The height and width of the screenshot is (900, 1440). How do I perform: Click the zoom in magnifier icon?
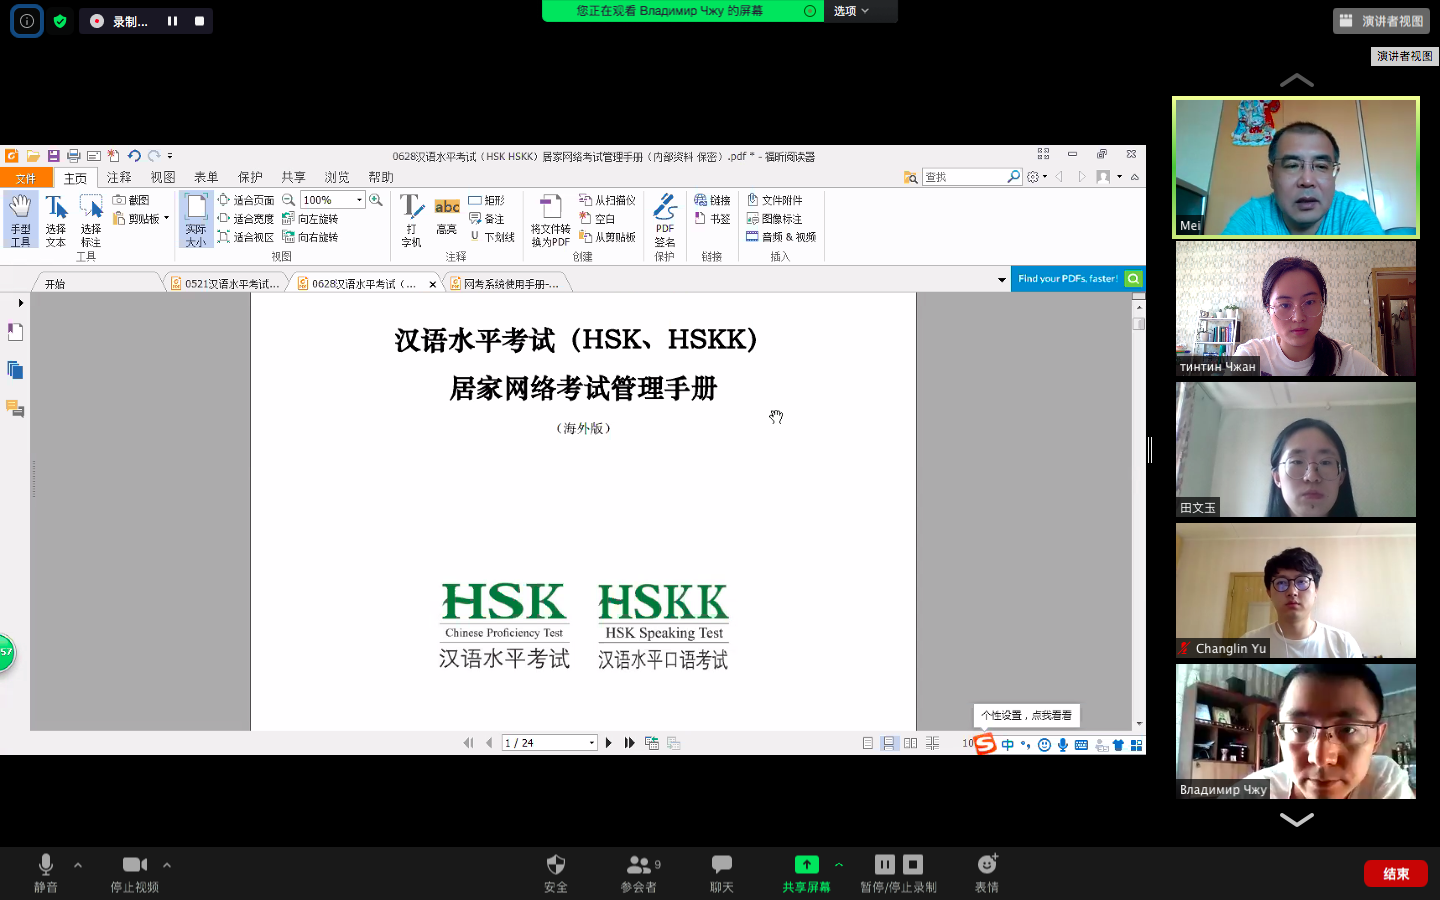[376, 200]
